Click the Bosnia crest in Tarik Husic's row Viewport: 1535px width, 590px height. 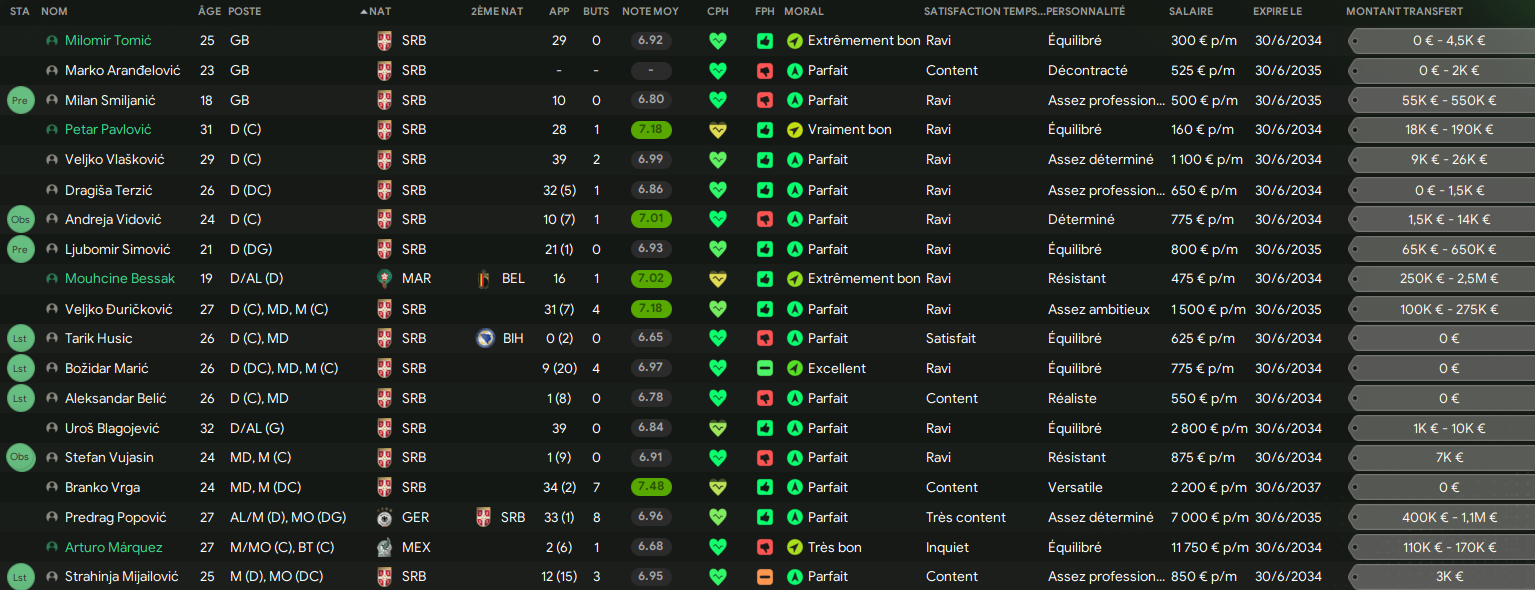click(486, 338)
